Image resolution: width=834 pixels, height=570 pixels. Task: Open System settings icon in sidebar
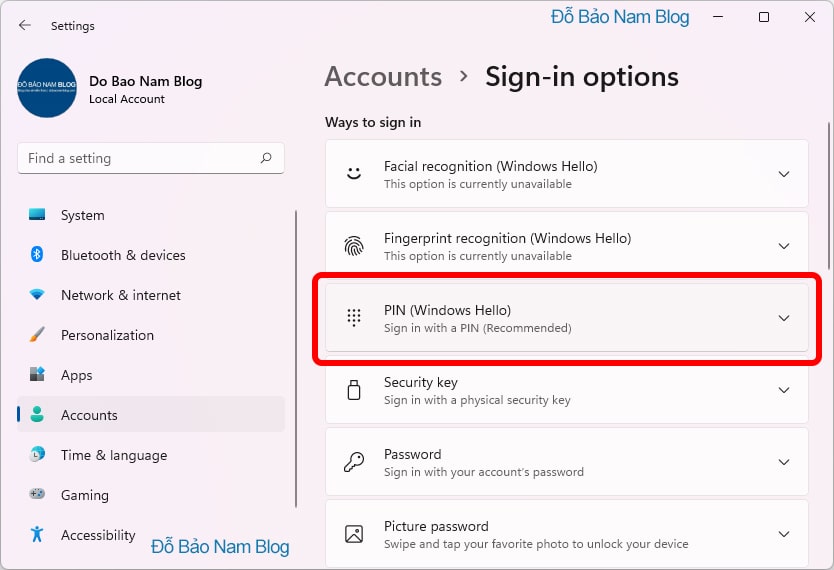pyautogui.click(x=37, y=214)
